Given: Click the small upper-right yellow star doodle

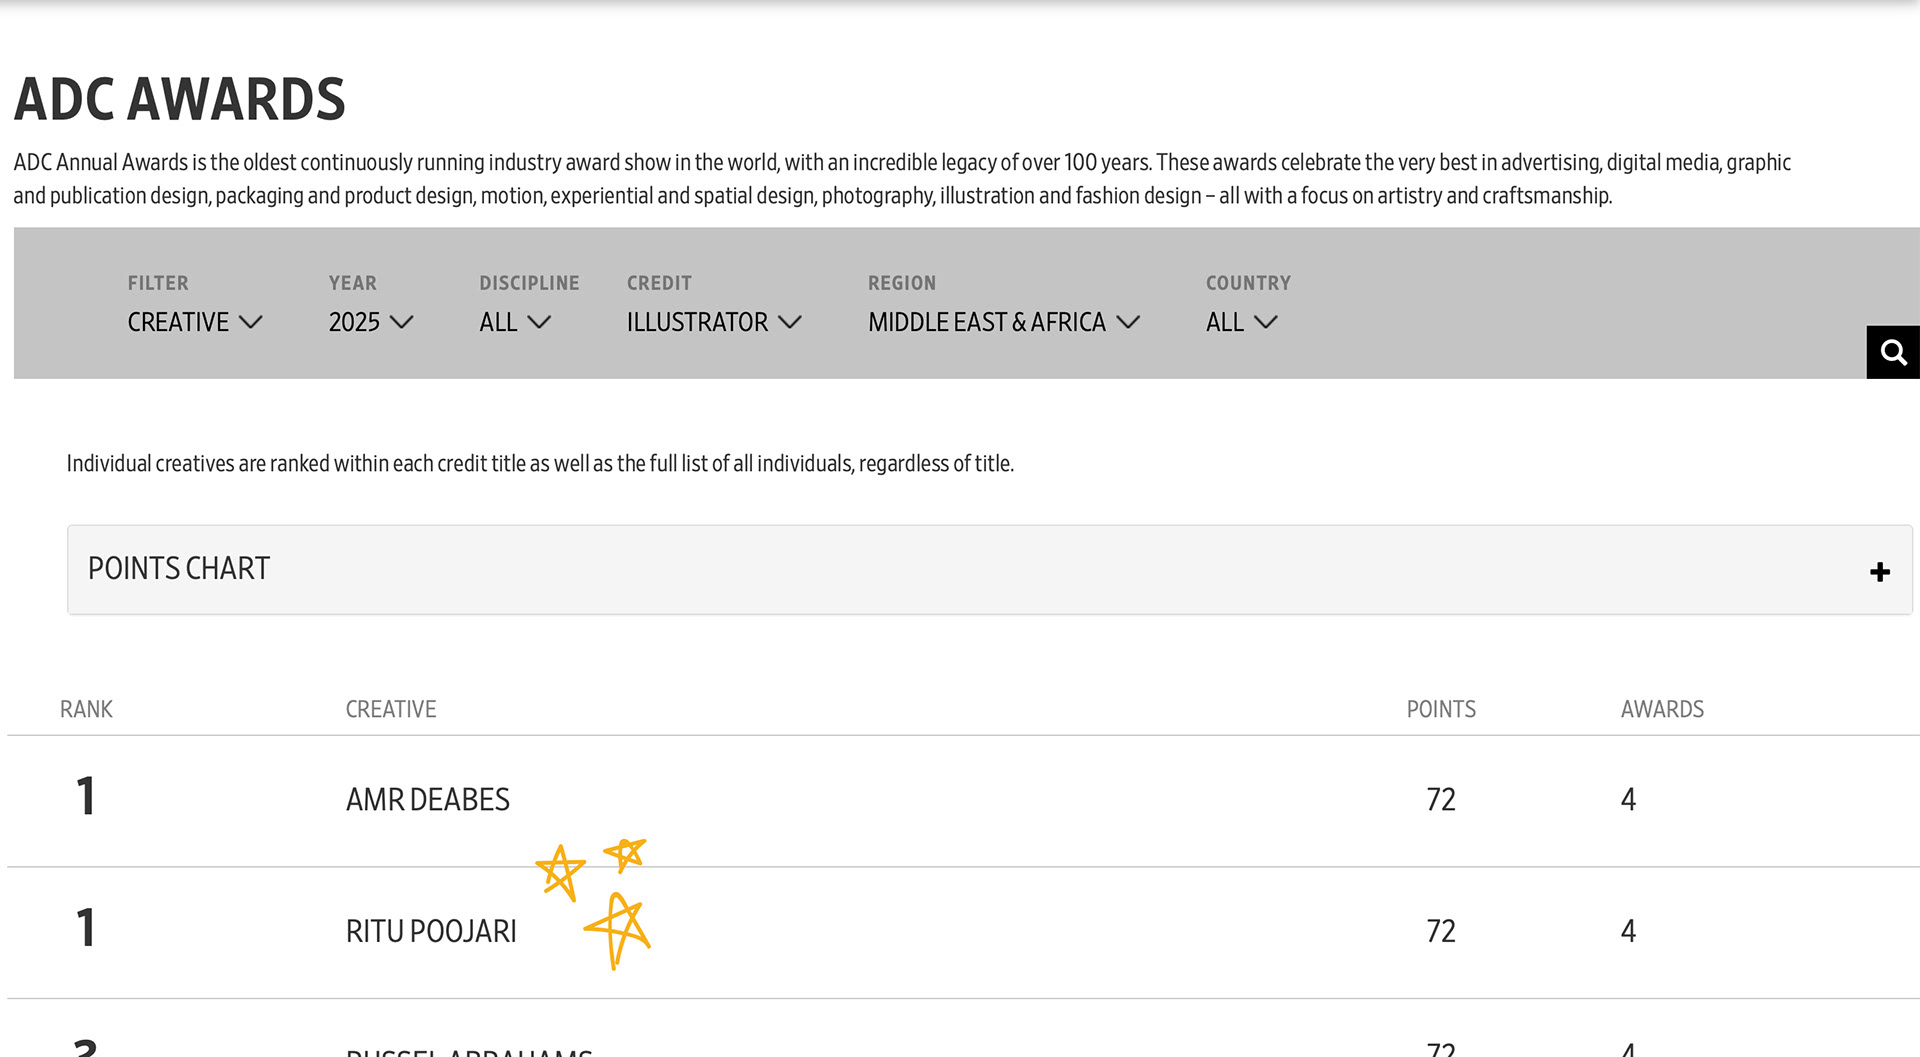Looking at the screenshot, I should click(626, 853).
